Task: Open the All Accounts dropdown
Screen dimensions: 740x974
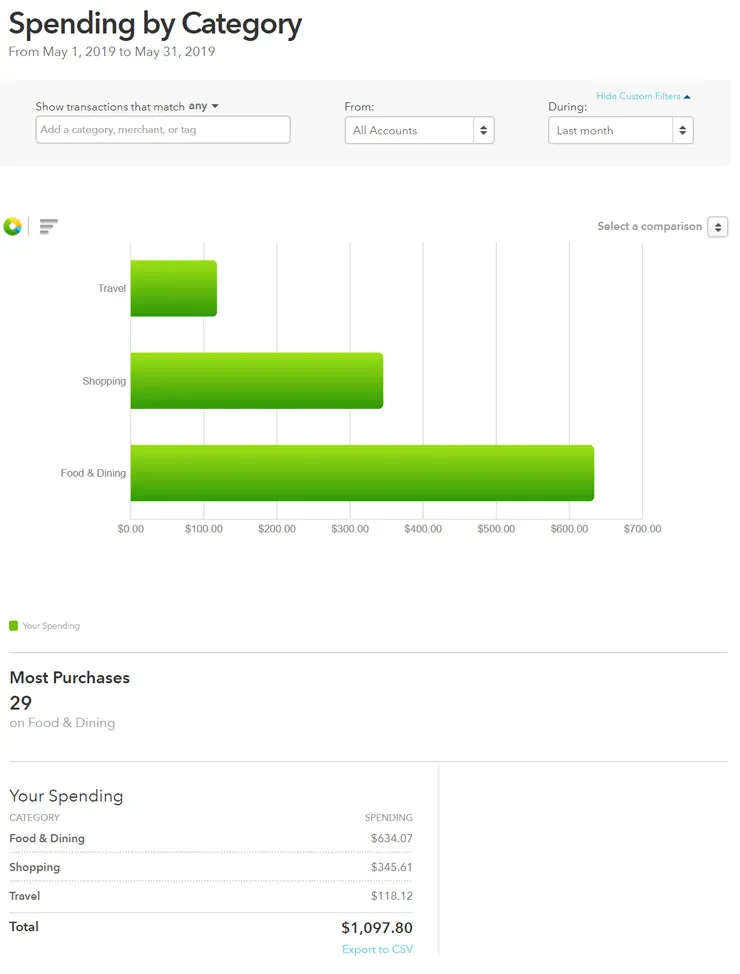Action: click(x=419, y=130)
